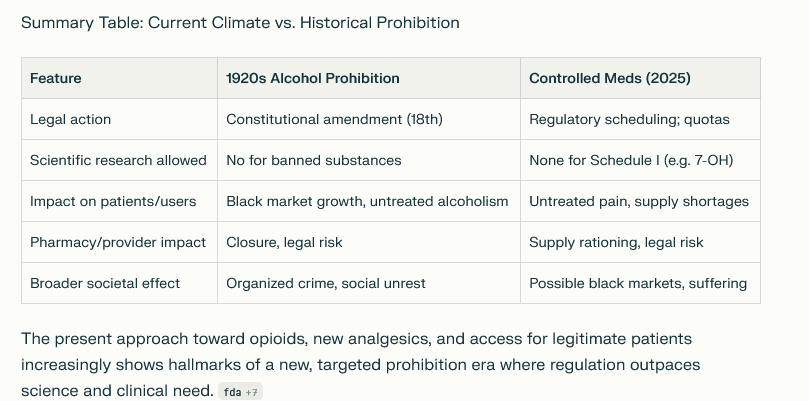
Task: Click the Regulatory scheduling; quotas cell
Action: click(x=640, y=119)
